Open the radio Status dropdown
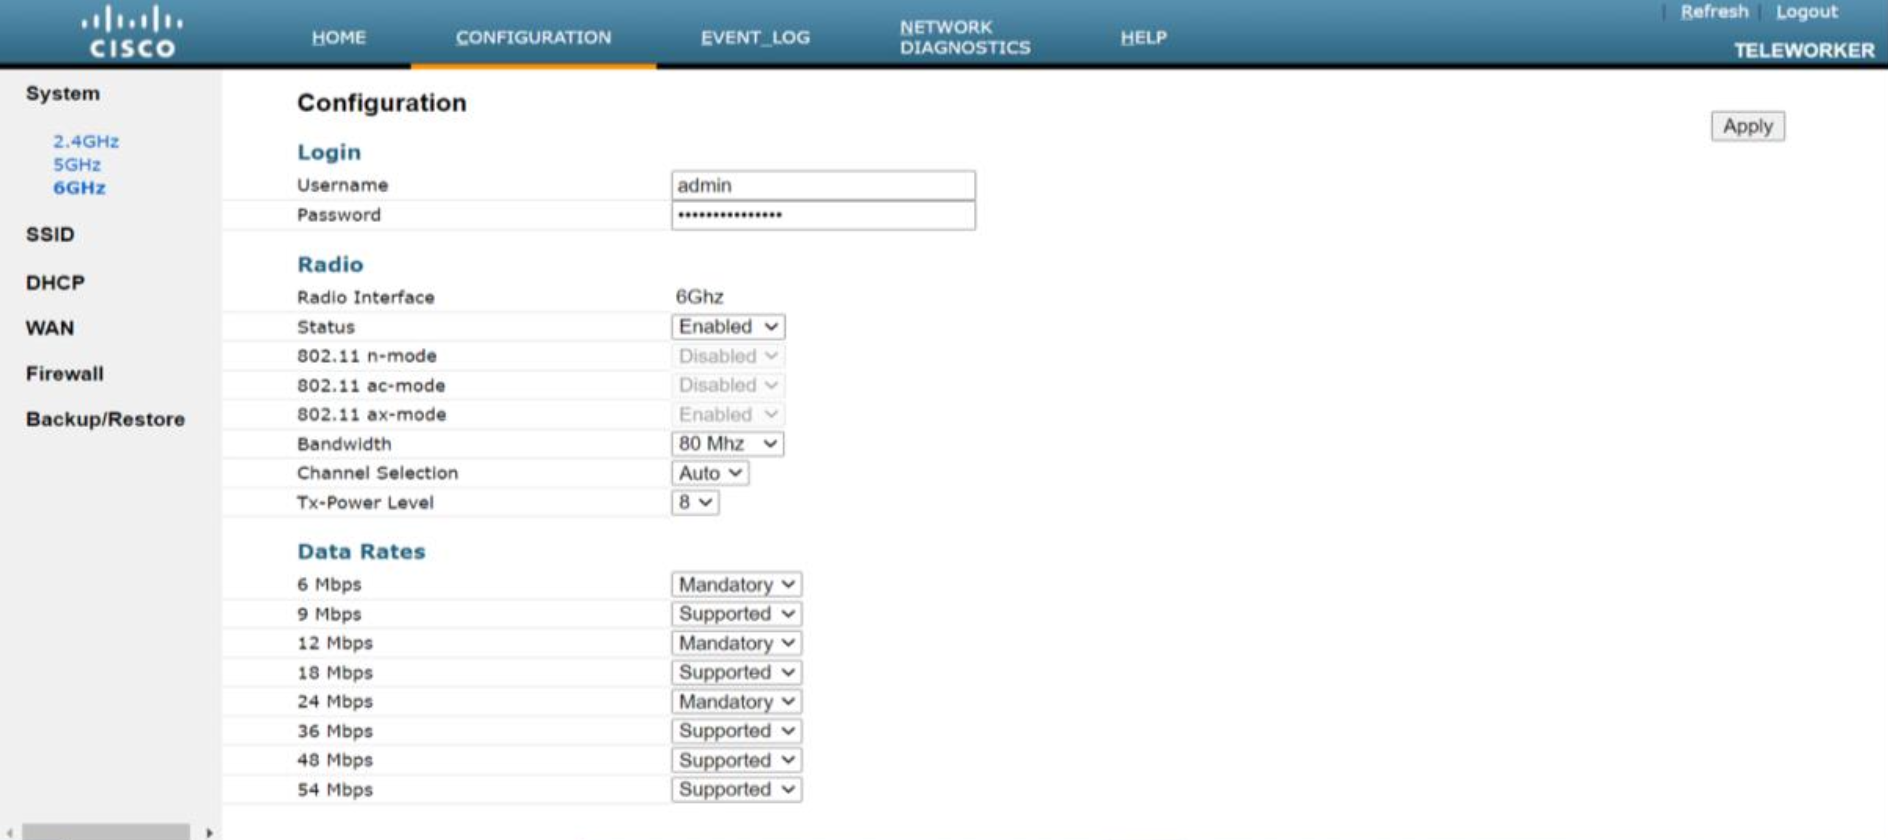Image resolution: width=1888 pixels, height=840 pixels. tap(728, 326)
